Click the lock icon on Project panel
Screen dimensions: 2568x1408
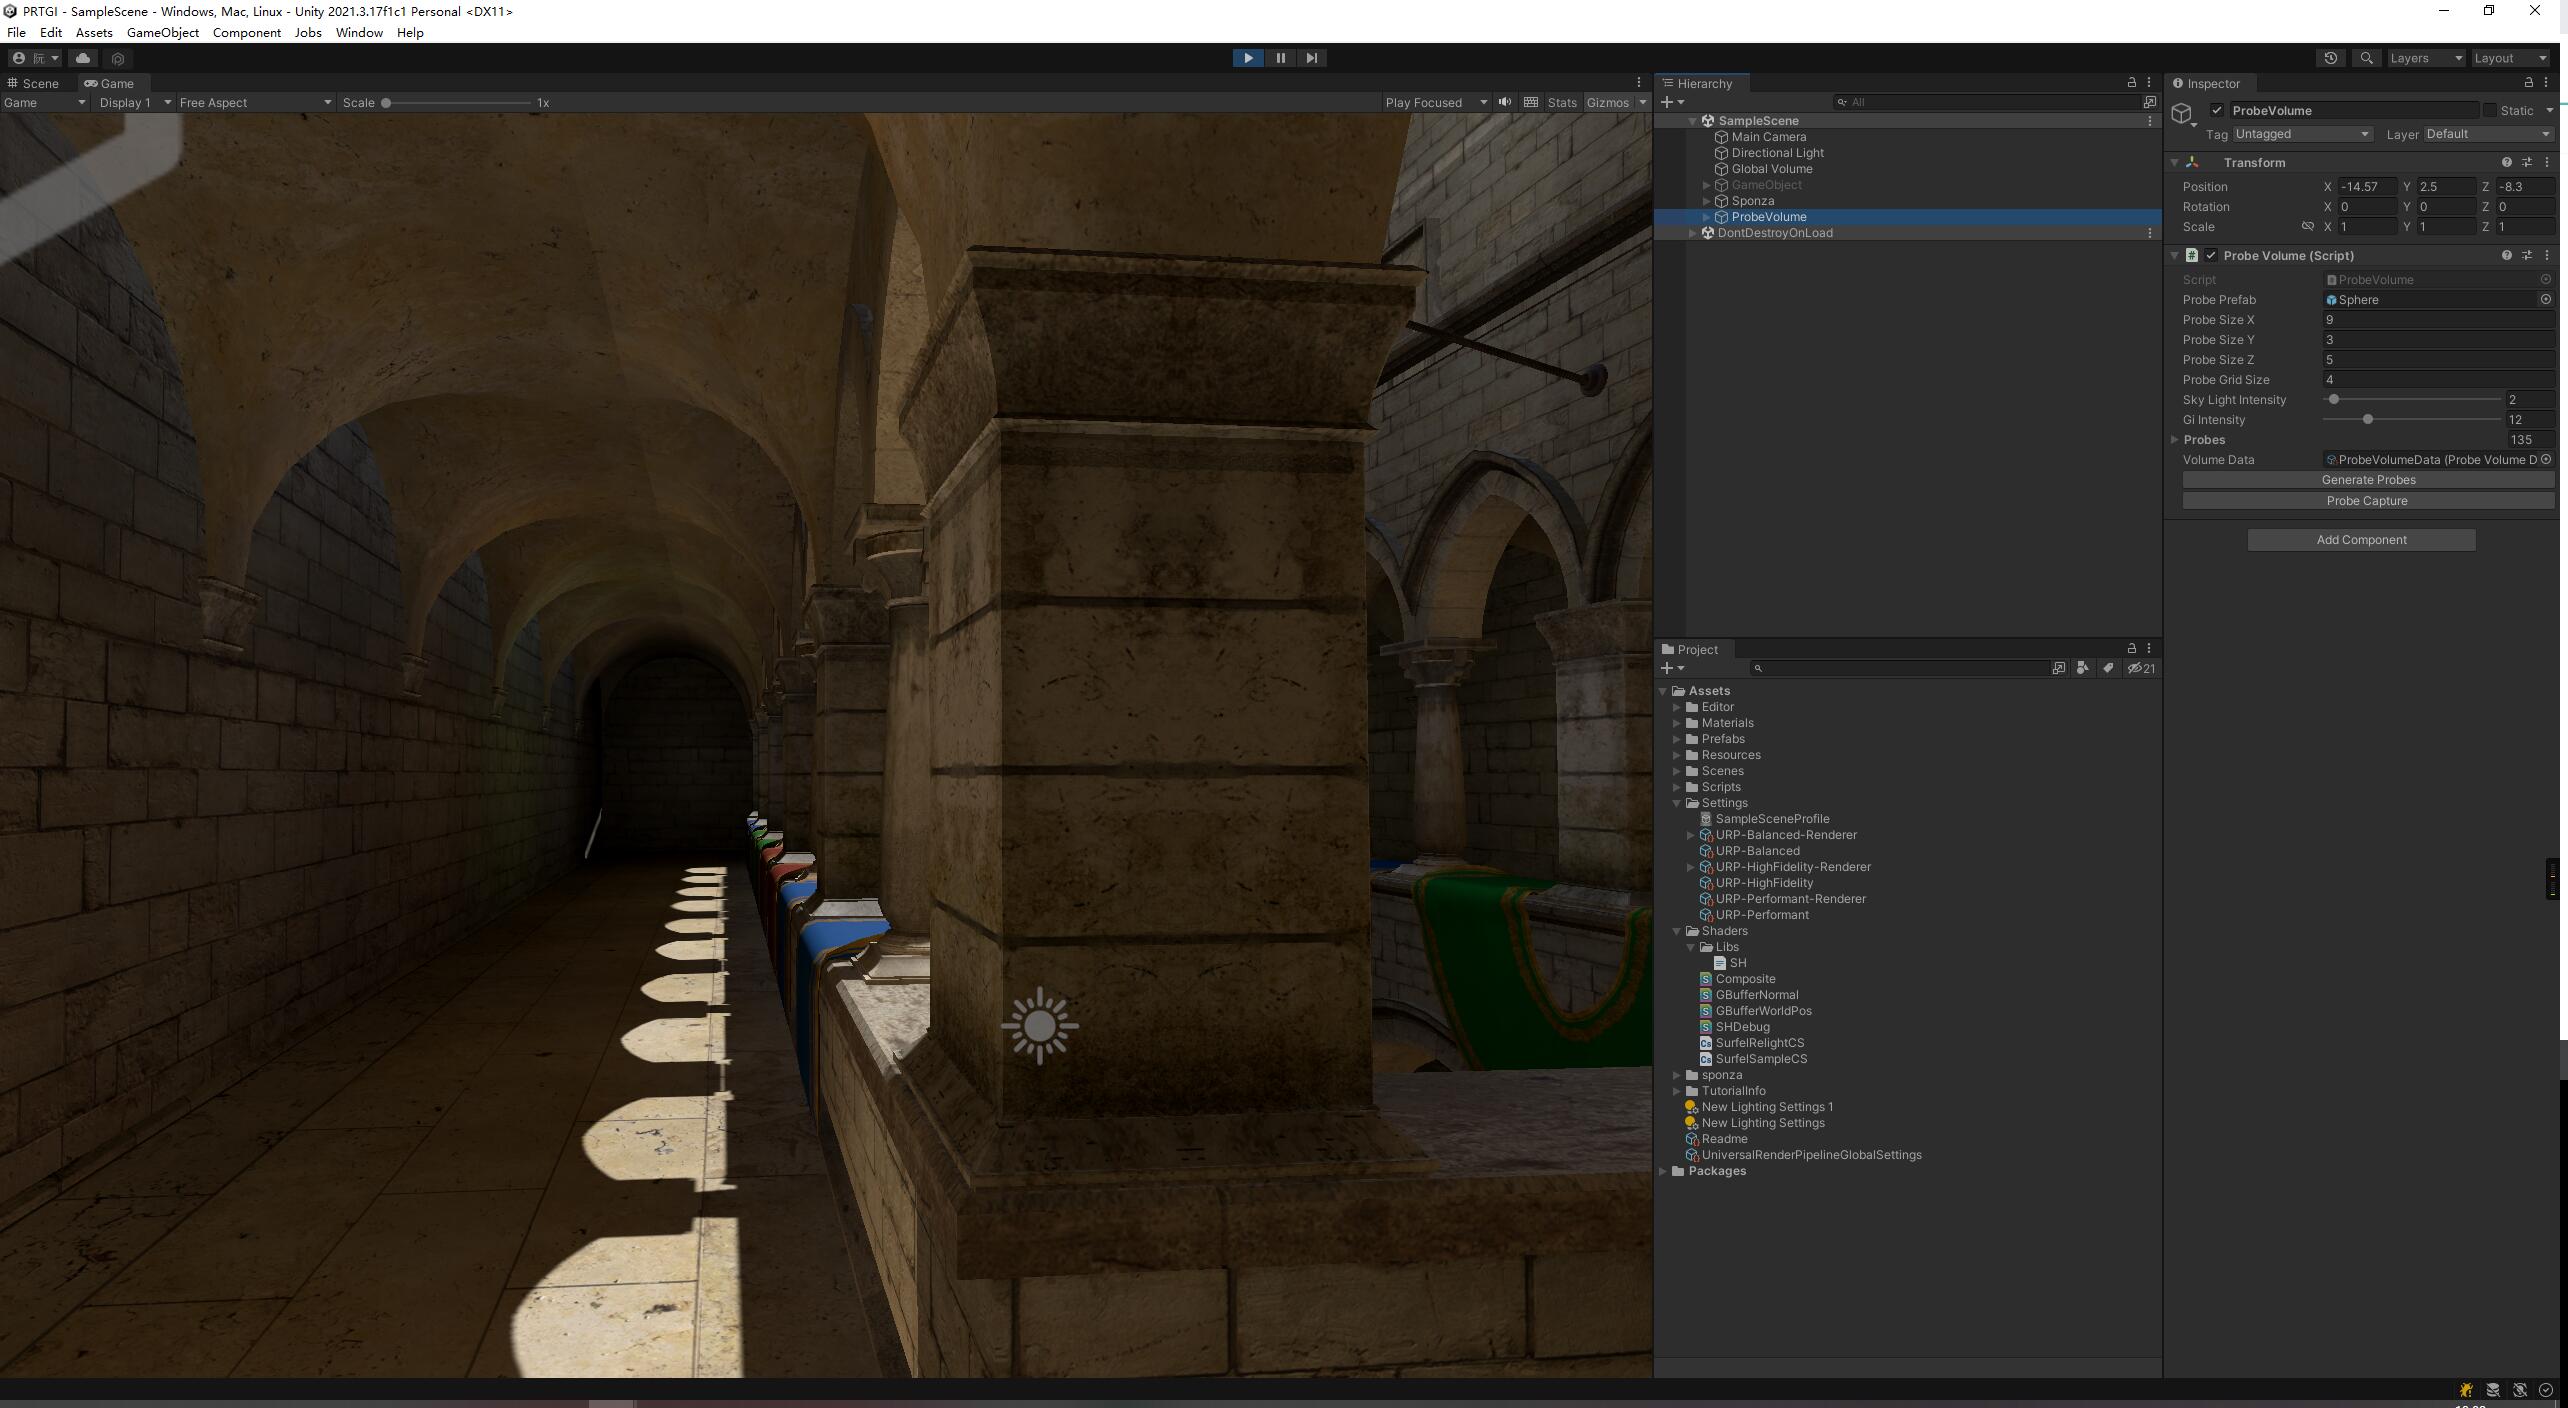coord(2131,648)
